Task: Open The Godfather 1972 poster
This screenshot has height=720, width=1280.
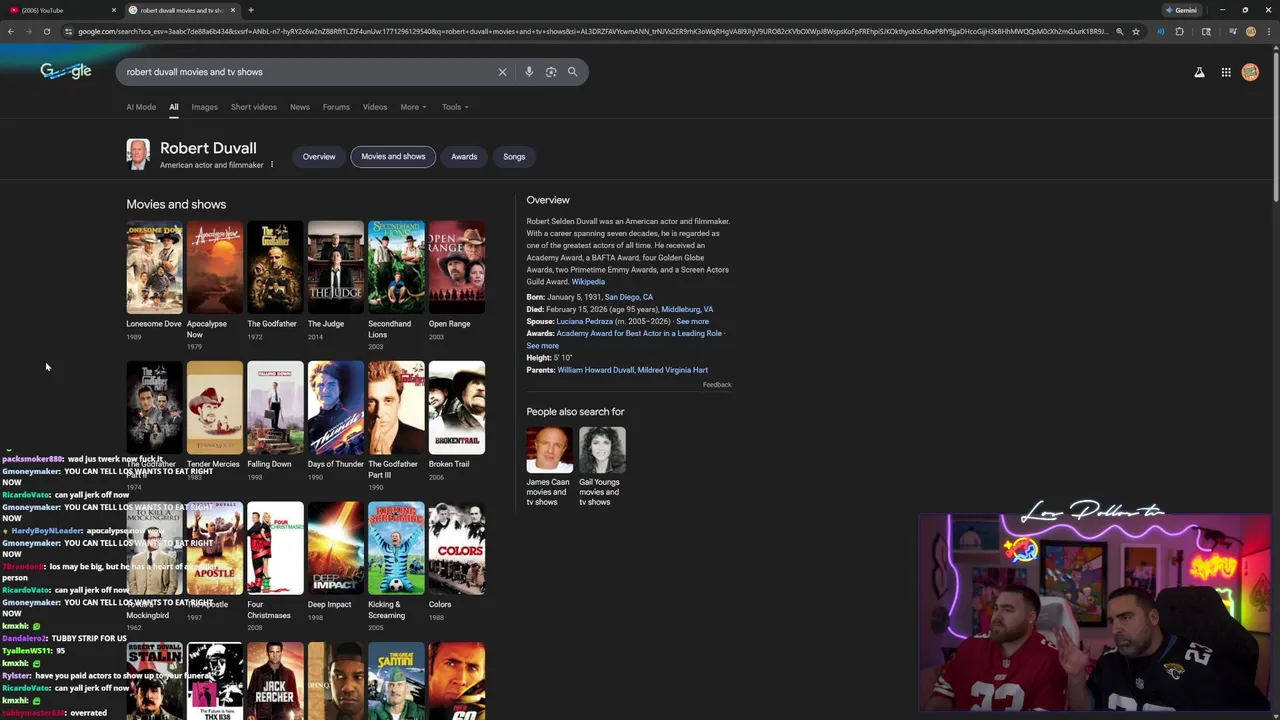Action: [x=275, y=267]
